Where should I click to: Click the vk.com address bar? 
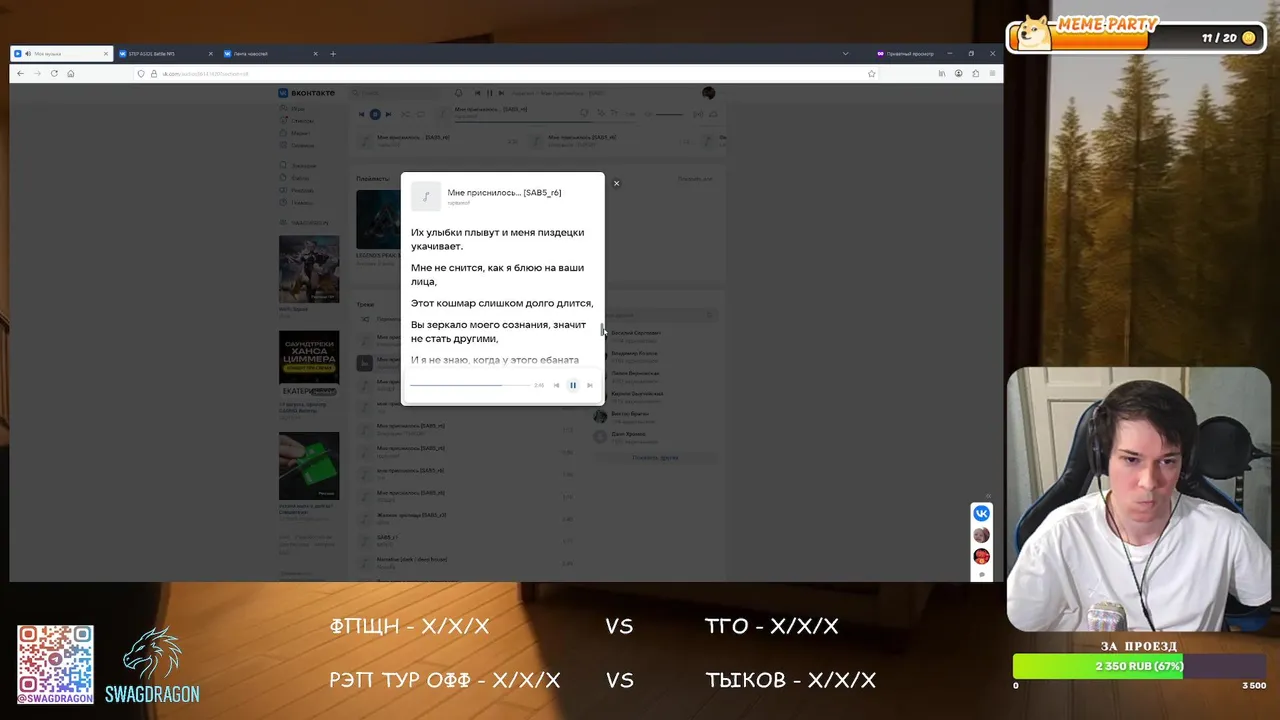(505, 73)
